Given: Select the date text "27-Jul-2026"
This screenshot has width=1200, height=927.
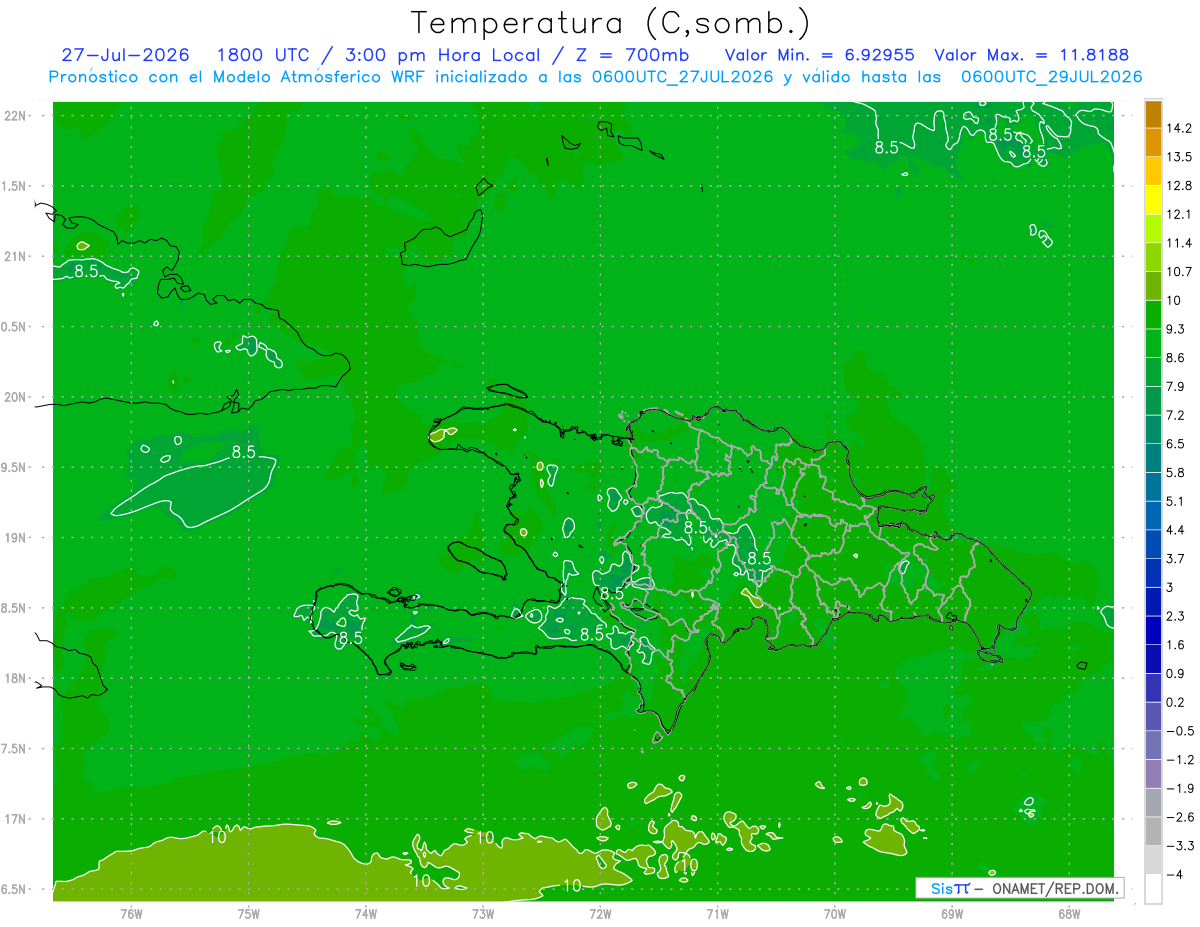Looking at the screenshot, I should click(x=125, y=55).
